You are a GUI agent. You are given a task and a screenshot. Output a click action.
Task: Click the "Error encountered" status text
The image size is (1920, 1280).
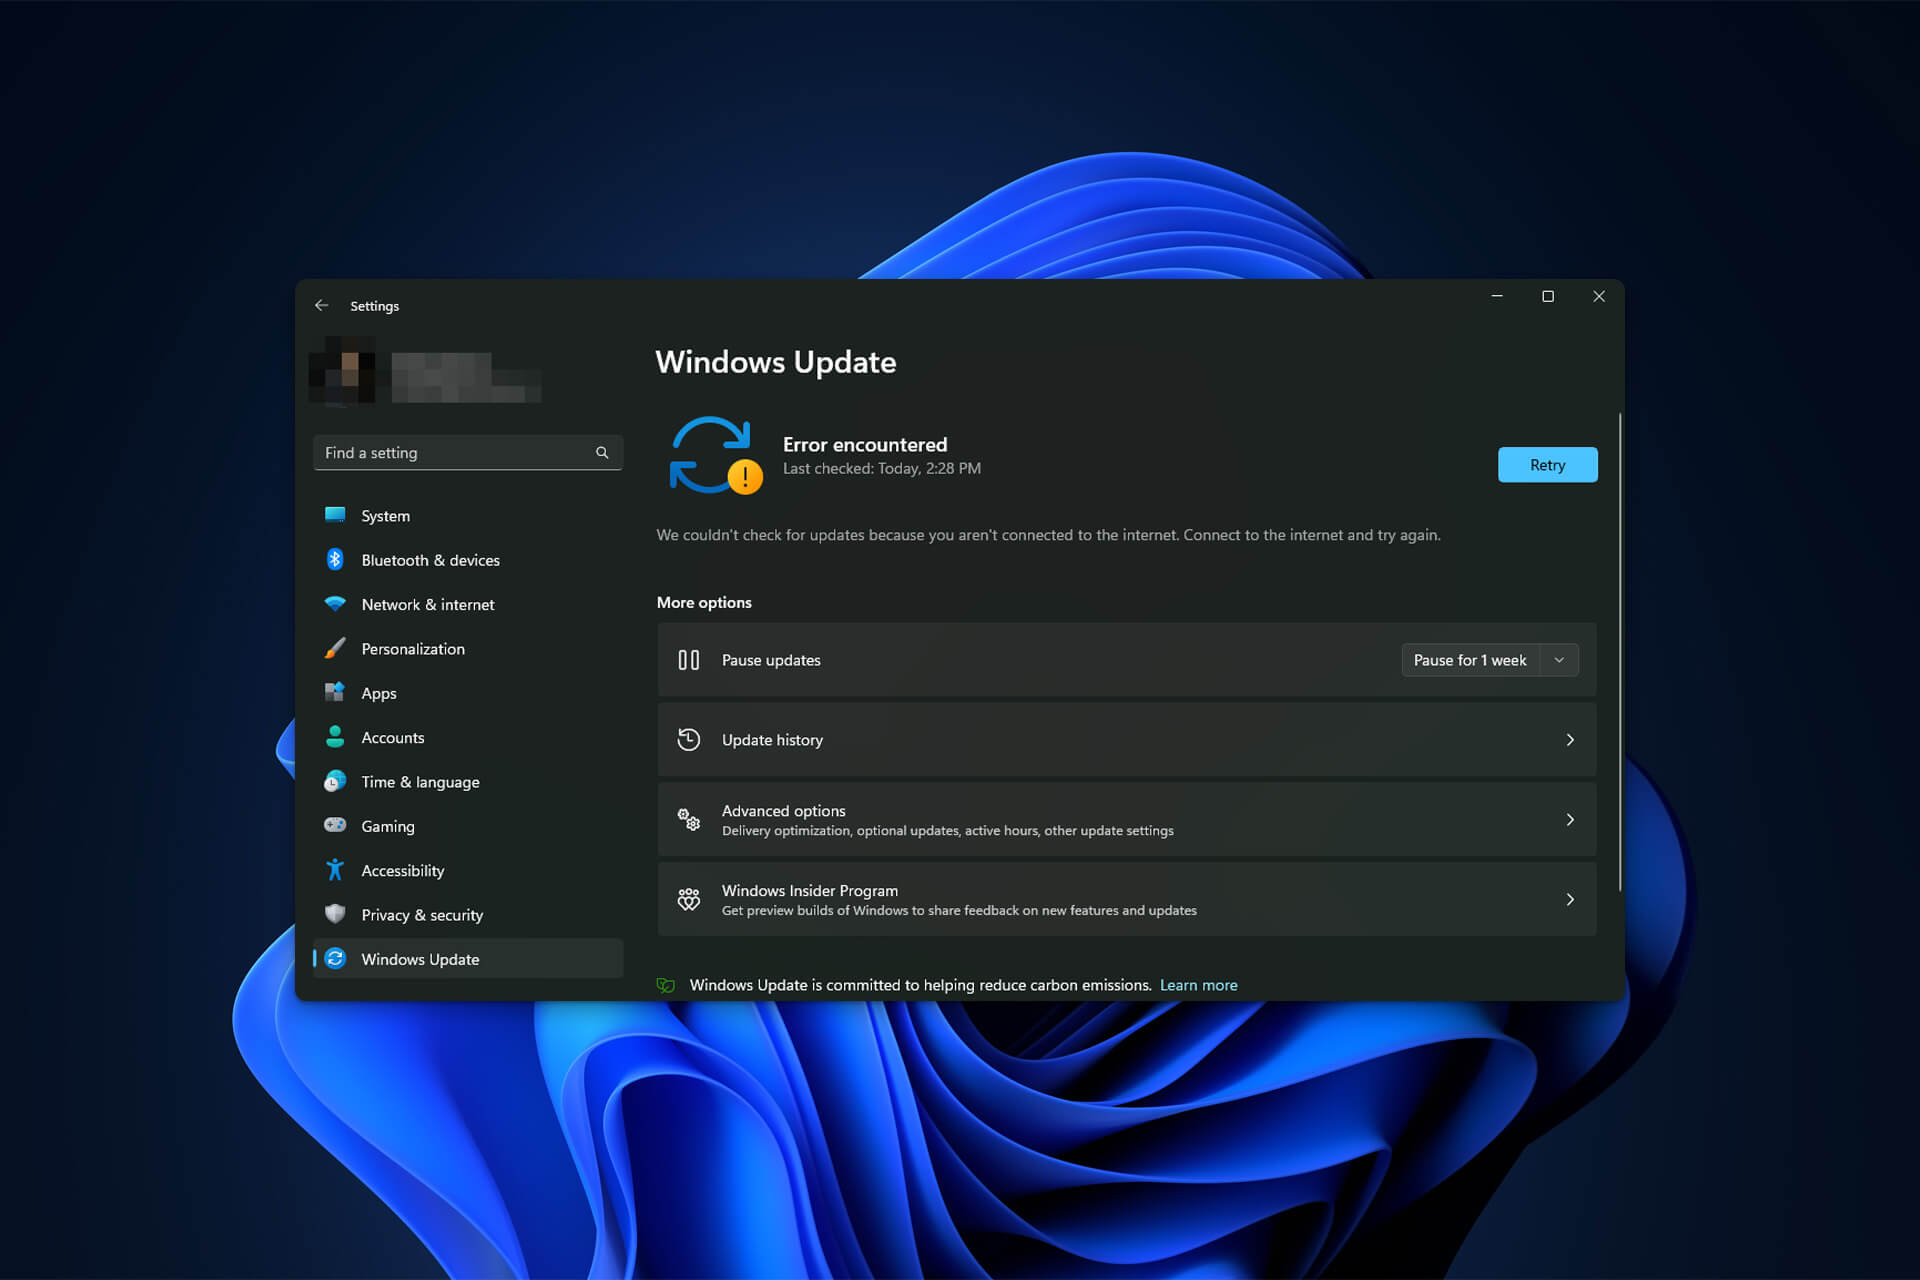tap(864, 444)
